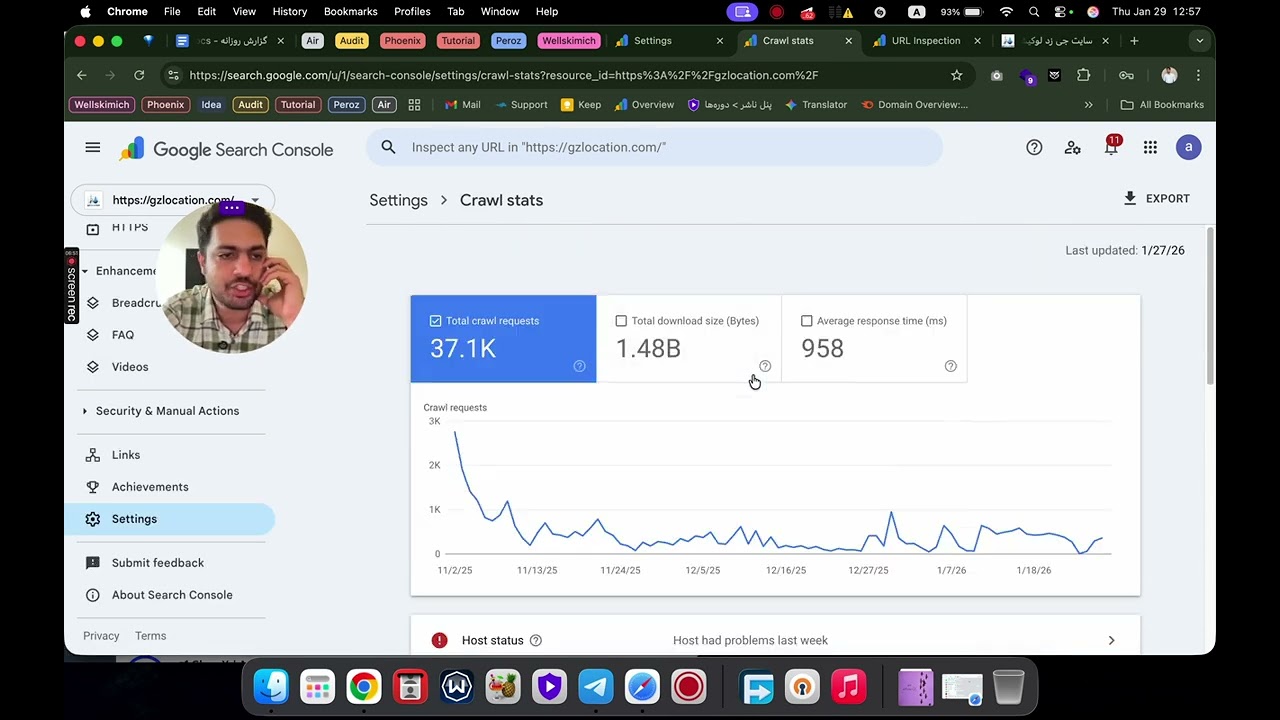Open the Bookmarks menu in the menu bar
Image resolution: width=1280 pixels, height=720 pixels.
350,12
